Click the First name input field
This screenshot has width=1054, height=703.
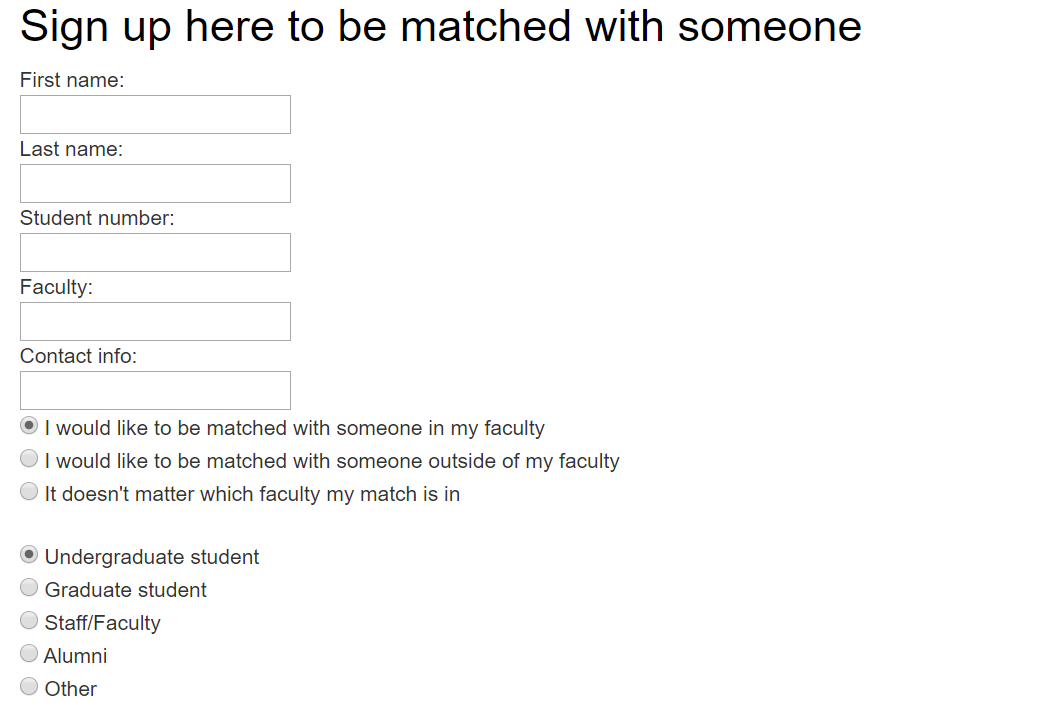coord(155,115)
